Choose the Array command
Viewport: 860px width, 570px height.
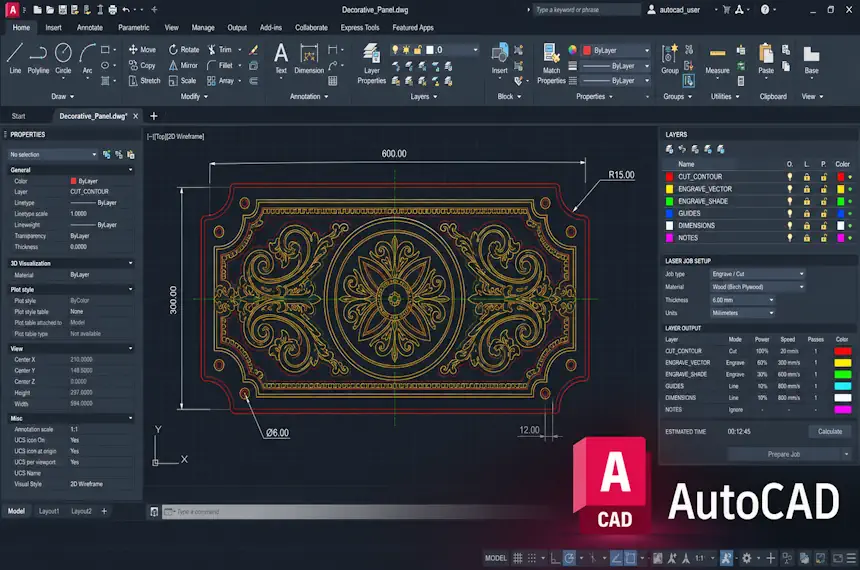pyautogui.click(x=220, y=81)
